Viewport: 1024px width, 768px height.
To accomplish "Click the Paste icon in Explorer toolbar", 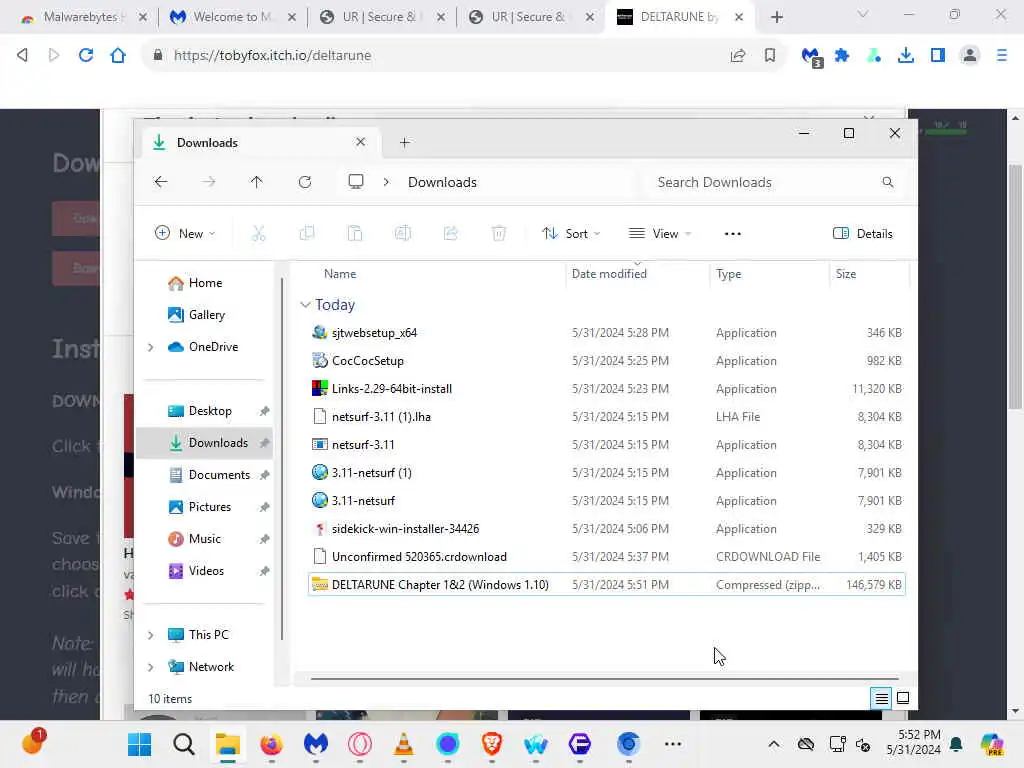I will [355, 233].
